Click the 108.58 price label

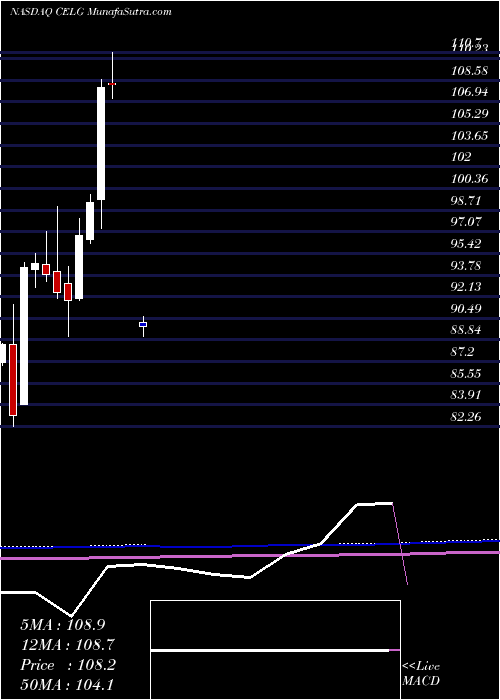point(470,71)
